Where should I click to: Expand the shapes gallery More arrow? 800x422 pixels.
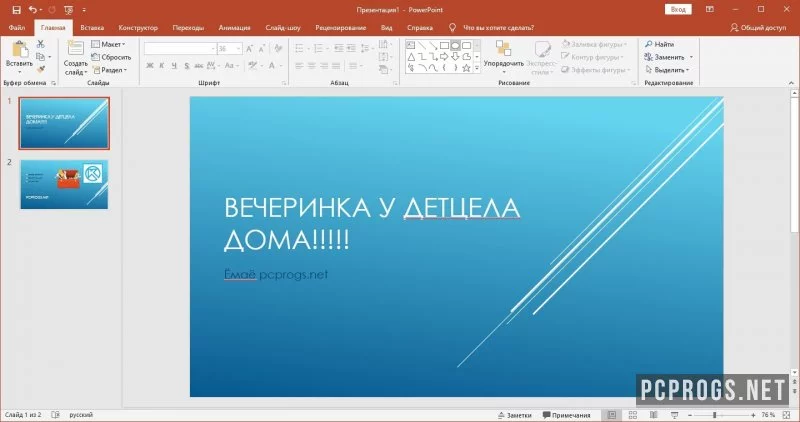(477, 68)
